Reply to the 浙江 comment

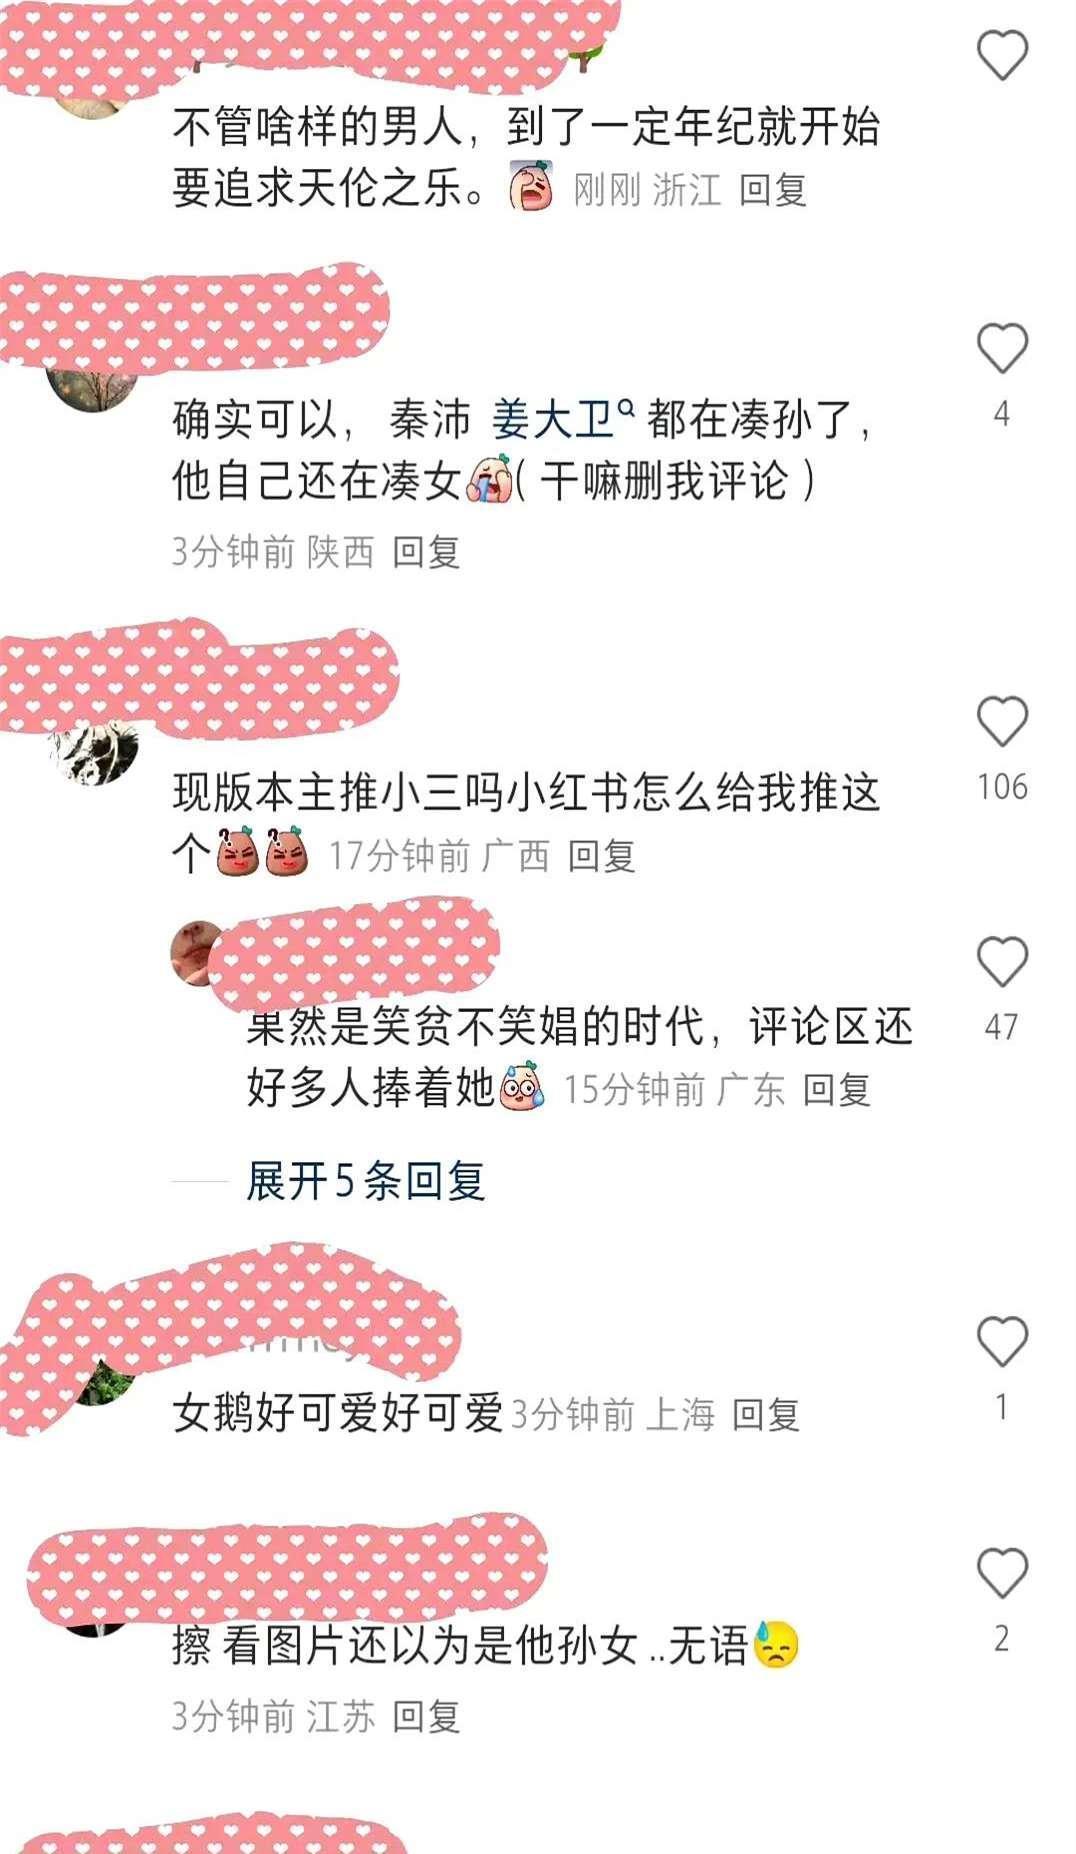(x=772, y=189)
